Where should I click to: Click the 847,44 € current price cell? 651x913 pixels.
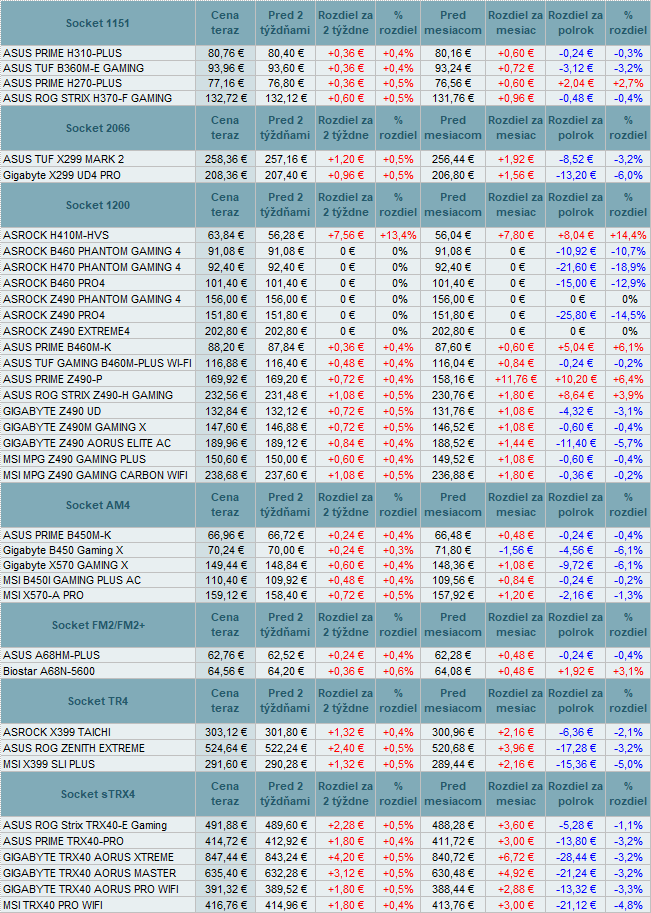[x=225, y=857]
